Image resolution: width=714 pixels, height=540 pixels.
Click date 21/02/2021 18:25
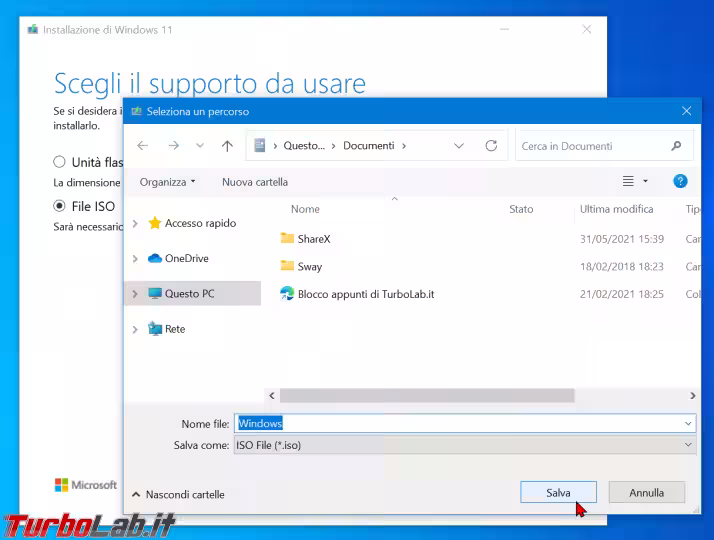[x=622, y=294]
